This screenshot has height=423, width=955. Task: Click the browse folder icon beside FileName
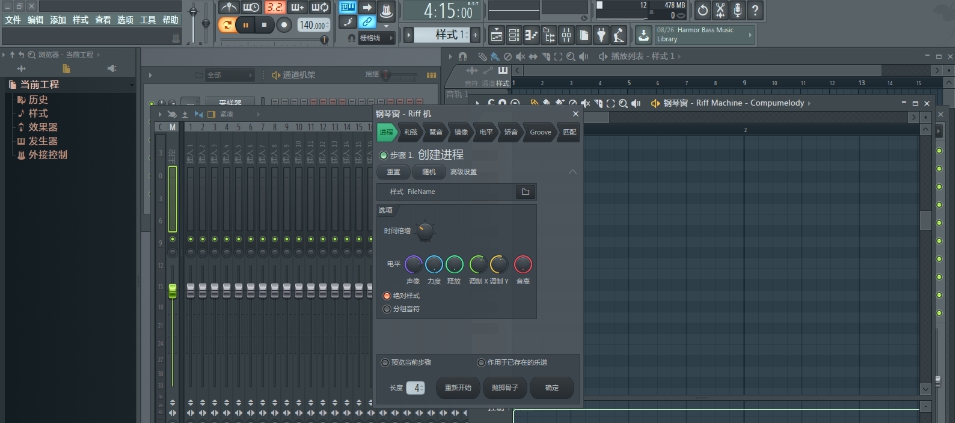[525, 192]
